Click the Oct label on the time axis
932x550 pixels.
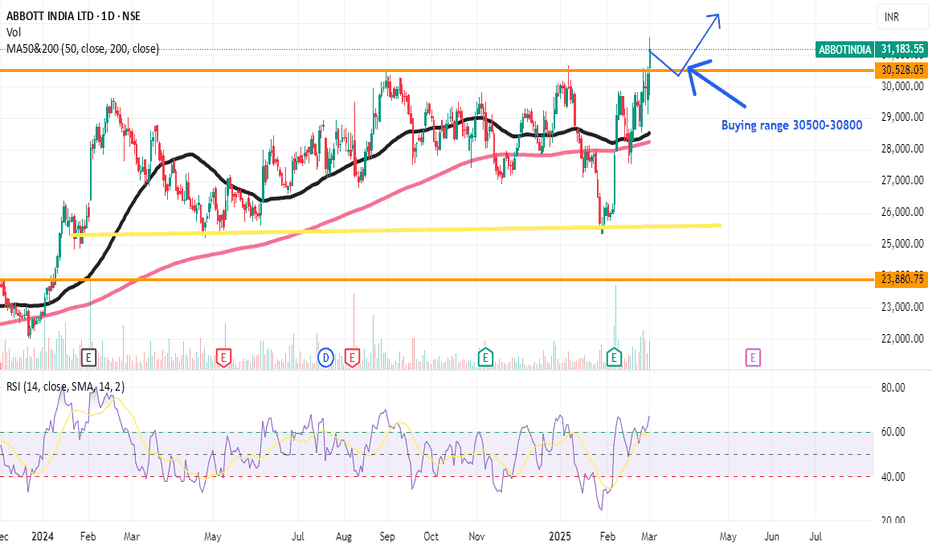pyautogui.click(x=431, y=536)
